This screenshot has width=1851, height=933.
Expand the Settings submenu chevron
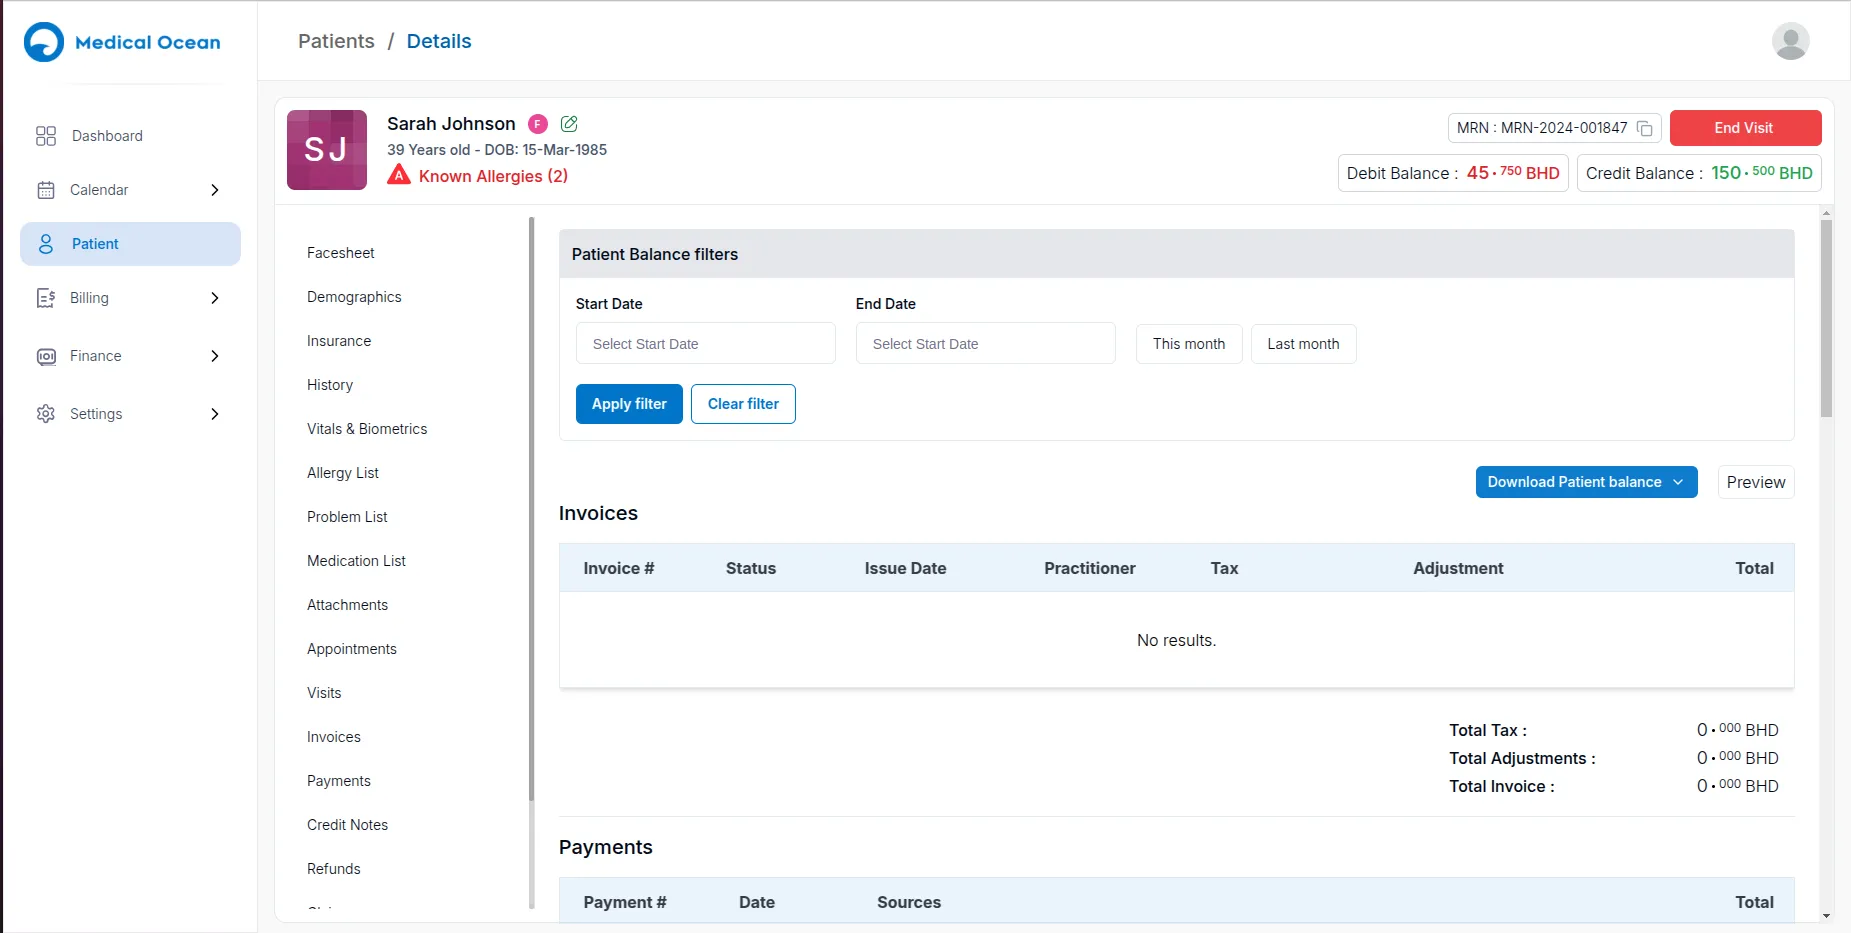215,413
